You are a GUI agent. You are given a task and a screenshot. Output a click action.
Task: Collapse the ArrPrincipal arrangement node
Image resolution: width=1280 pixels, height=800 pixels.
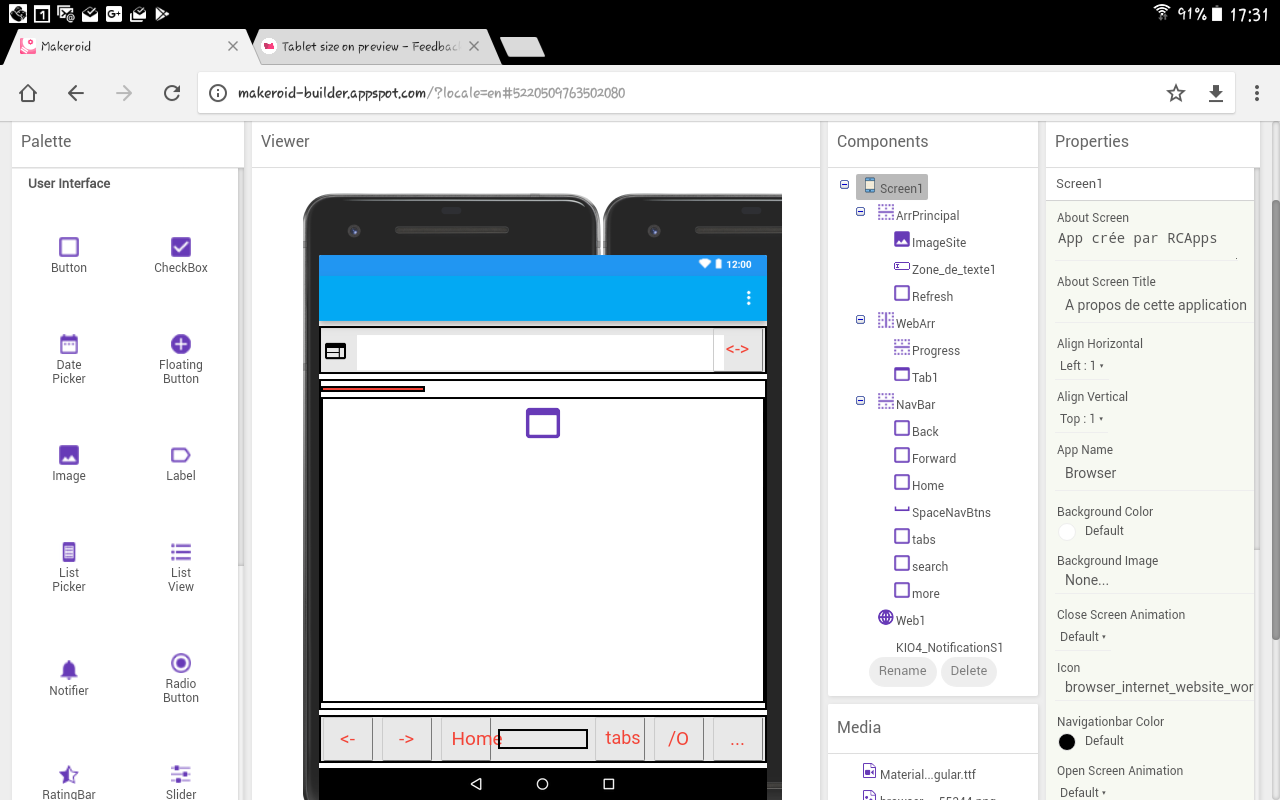tap(861, 212)
